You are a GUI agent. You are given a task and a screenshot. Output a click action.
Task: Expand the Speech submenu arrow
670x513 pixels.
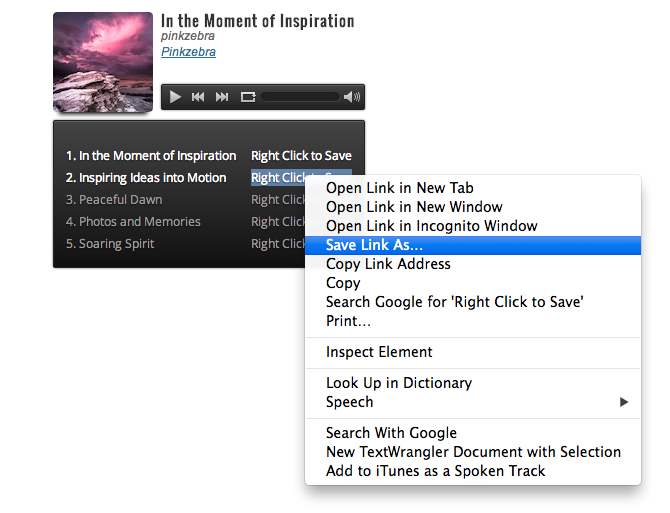pyautogui.click(x=623, y=402)
